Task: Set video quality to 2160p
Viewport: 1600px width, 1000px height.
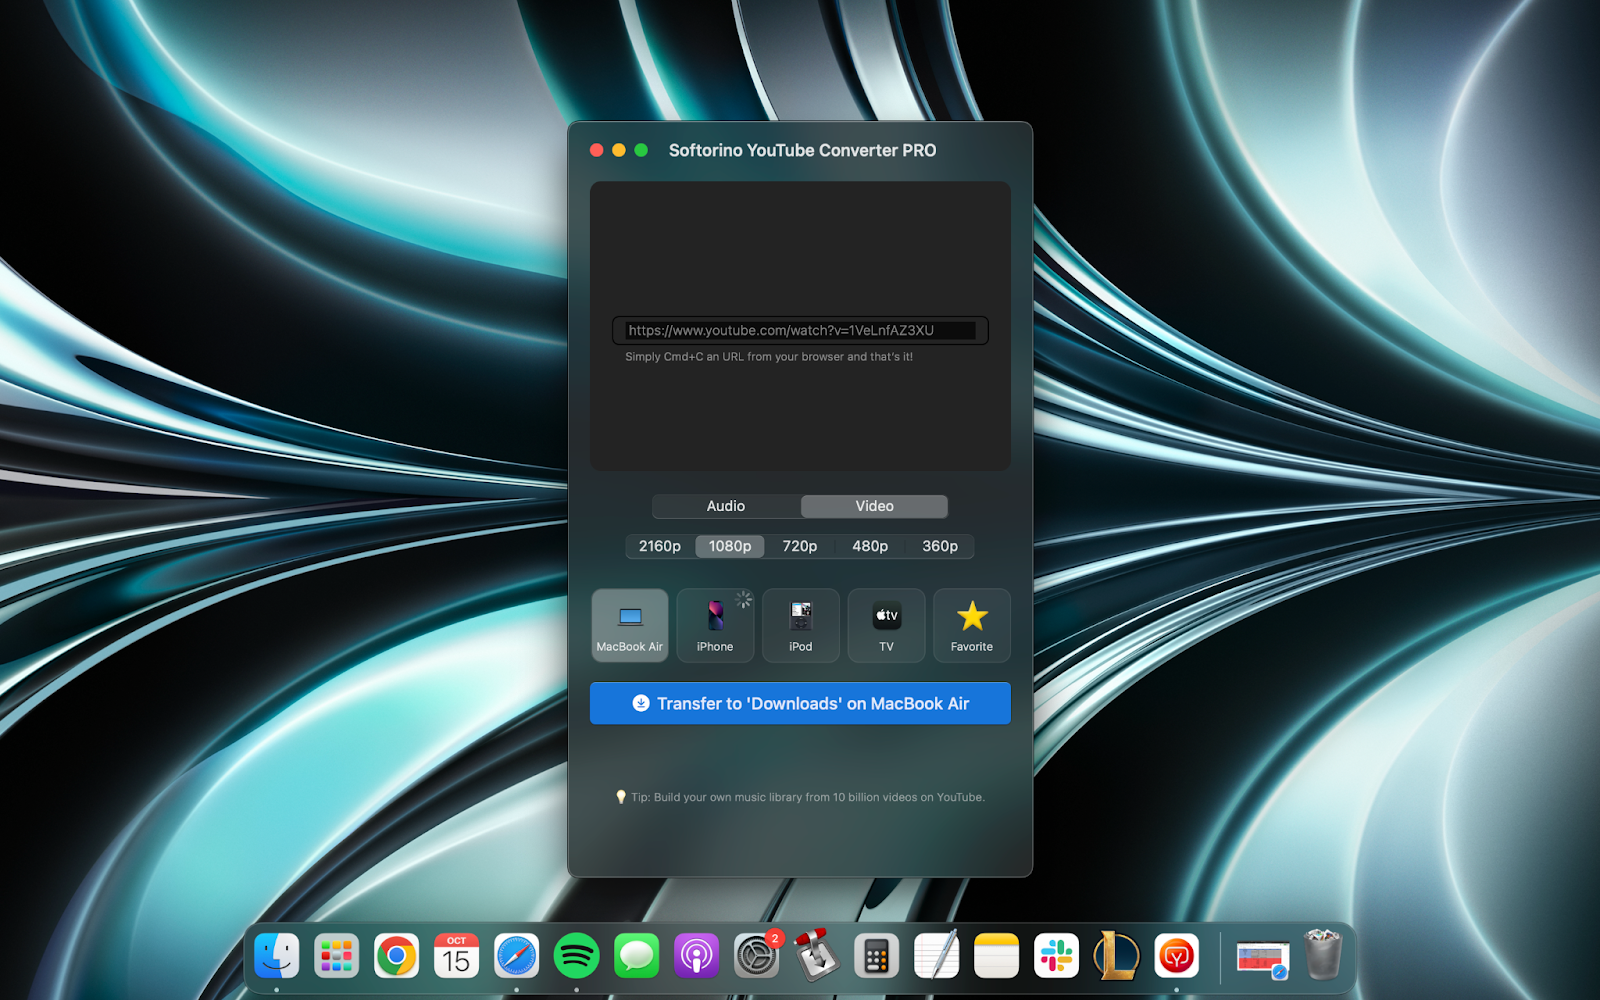Action: click(660, 546)
